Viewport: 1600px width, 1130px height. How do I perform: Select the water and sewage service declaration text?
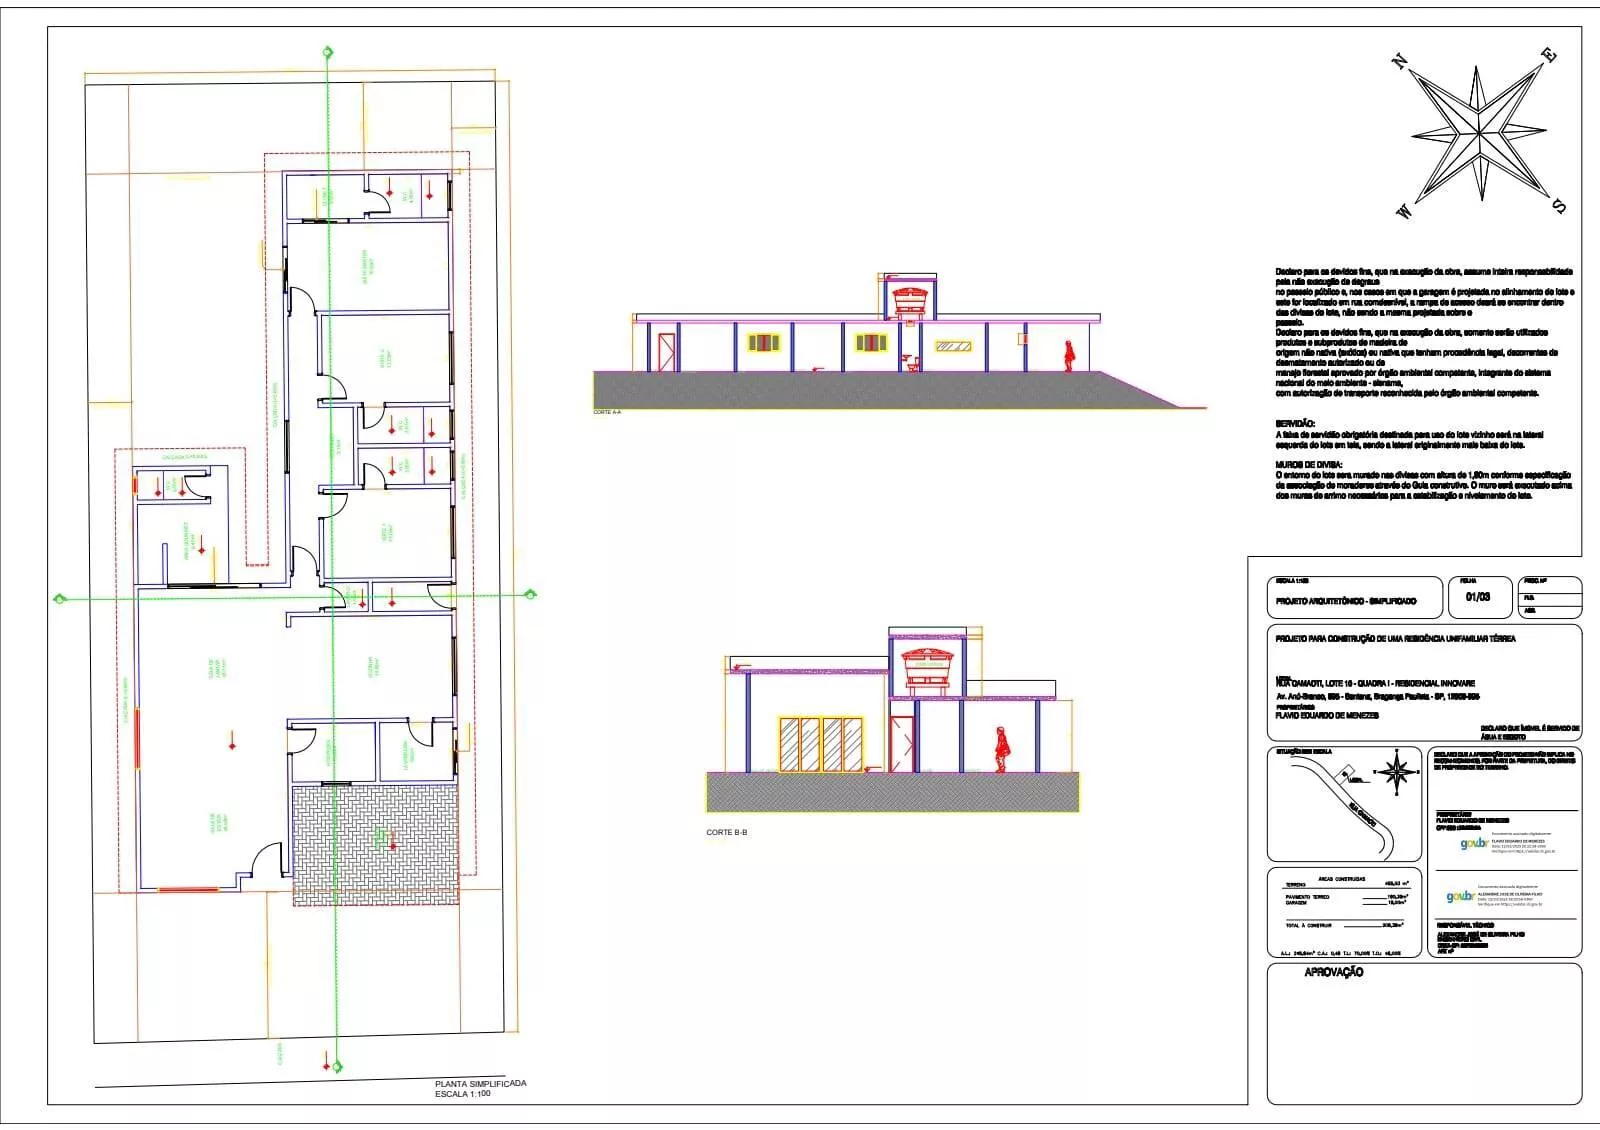tap(1528, 732)
